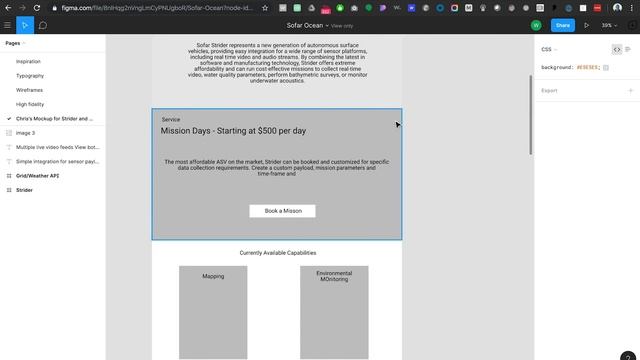Switch to the Wireframes page
Image resolution: width=640 pixels, height=360 pixels.
click(29, 90)
